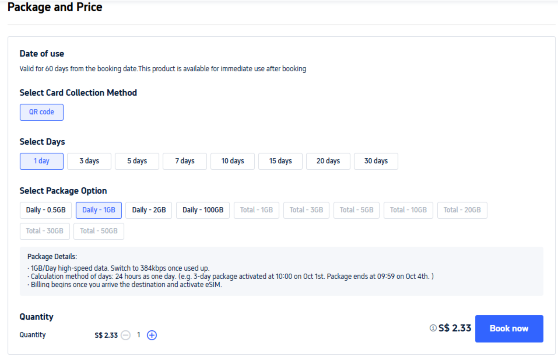Click the Select Card Collection Method label
The width and height of the screenshot is (558, 360).
click(78, 93)
